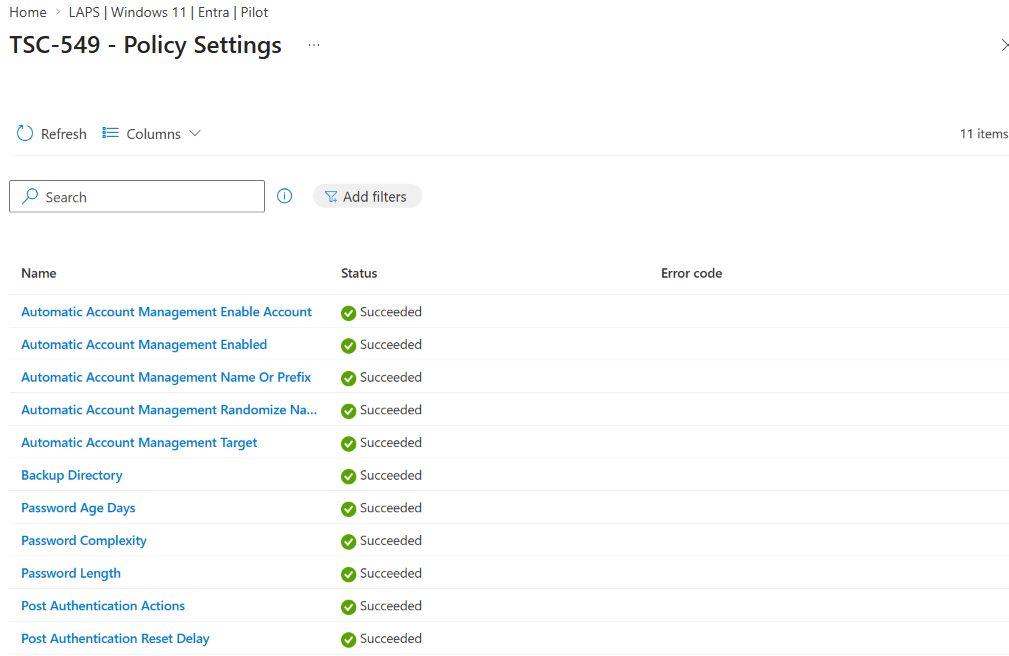Image resolution: width=1009 pixels, height=656 pixels.
Task: Click Succeeded status text for Password Length
Action: click(391, 573)
